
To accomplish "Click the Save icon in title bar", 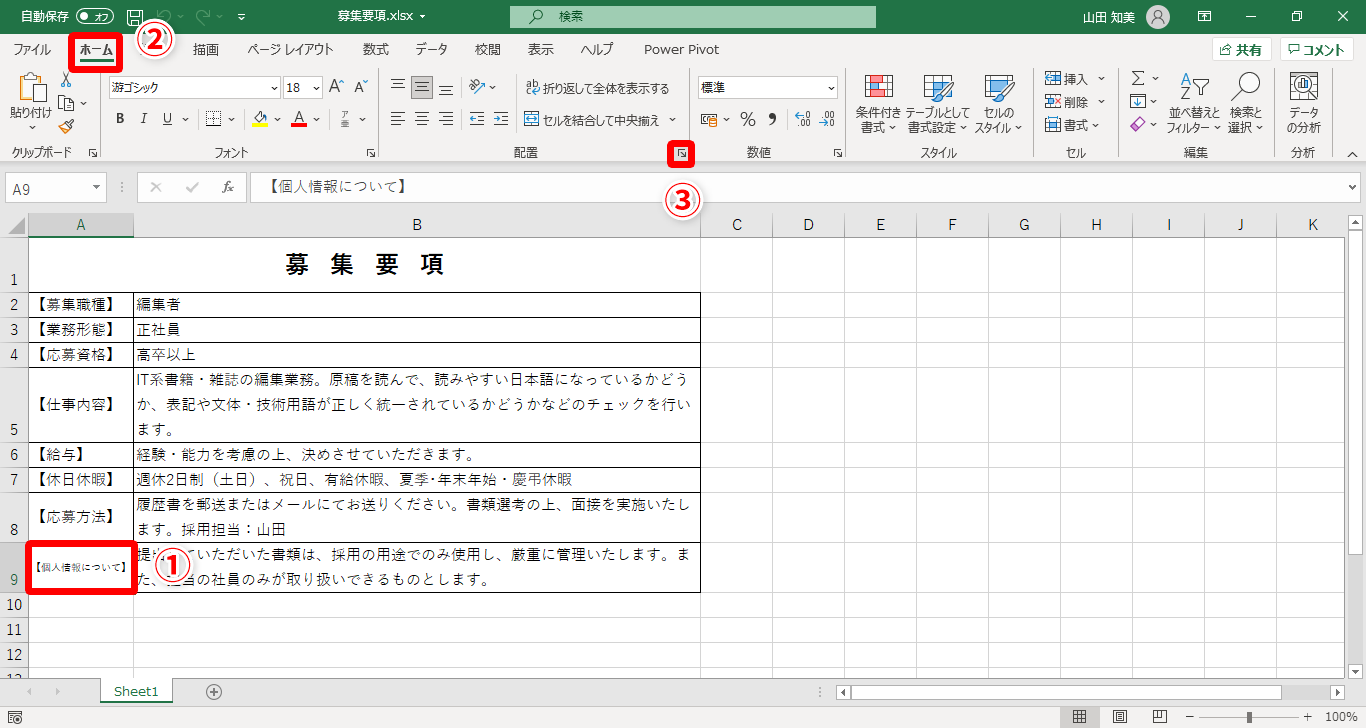I will 136,17.
